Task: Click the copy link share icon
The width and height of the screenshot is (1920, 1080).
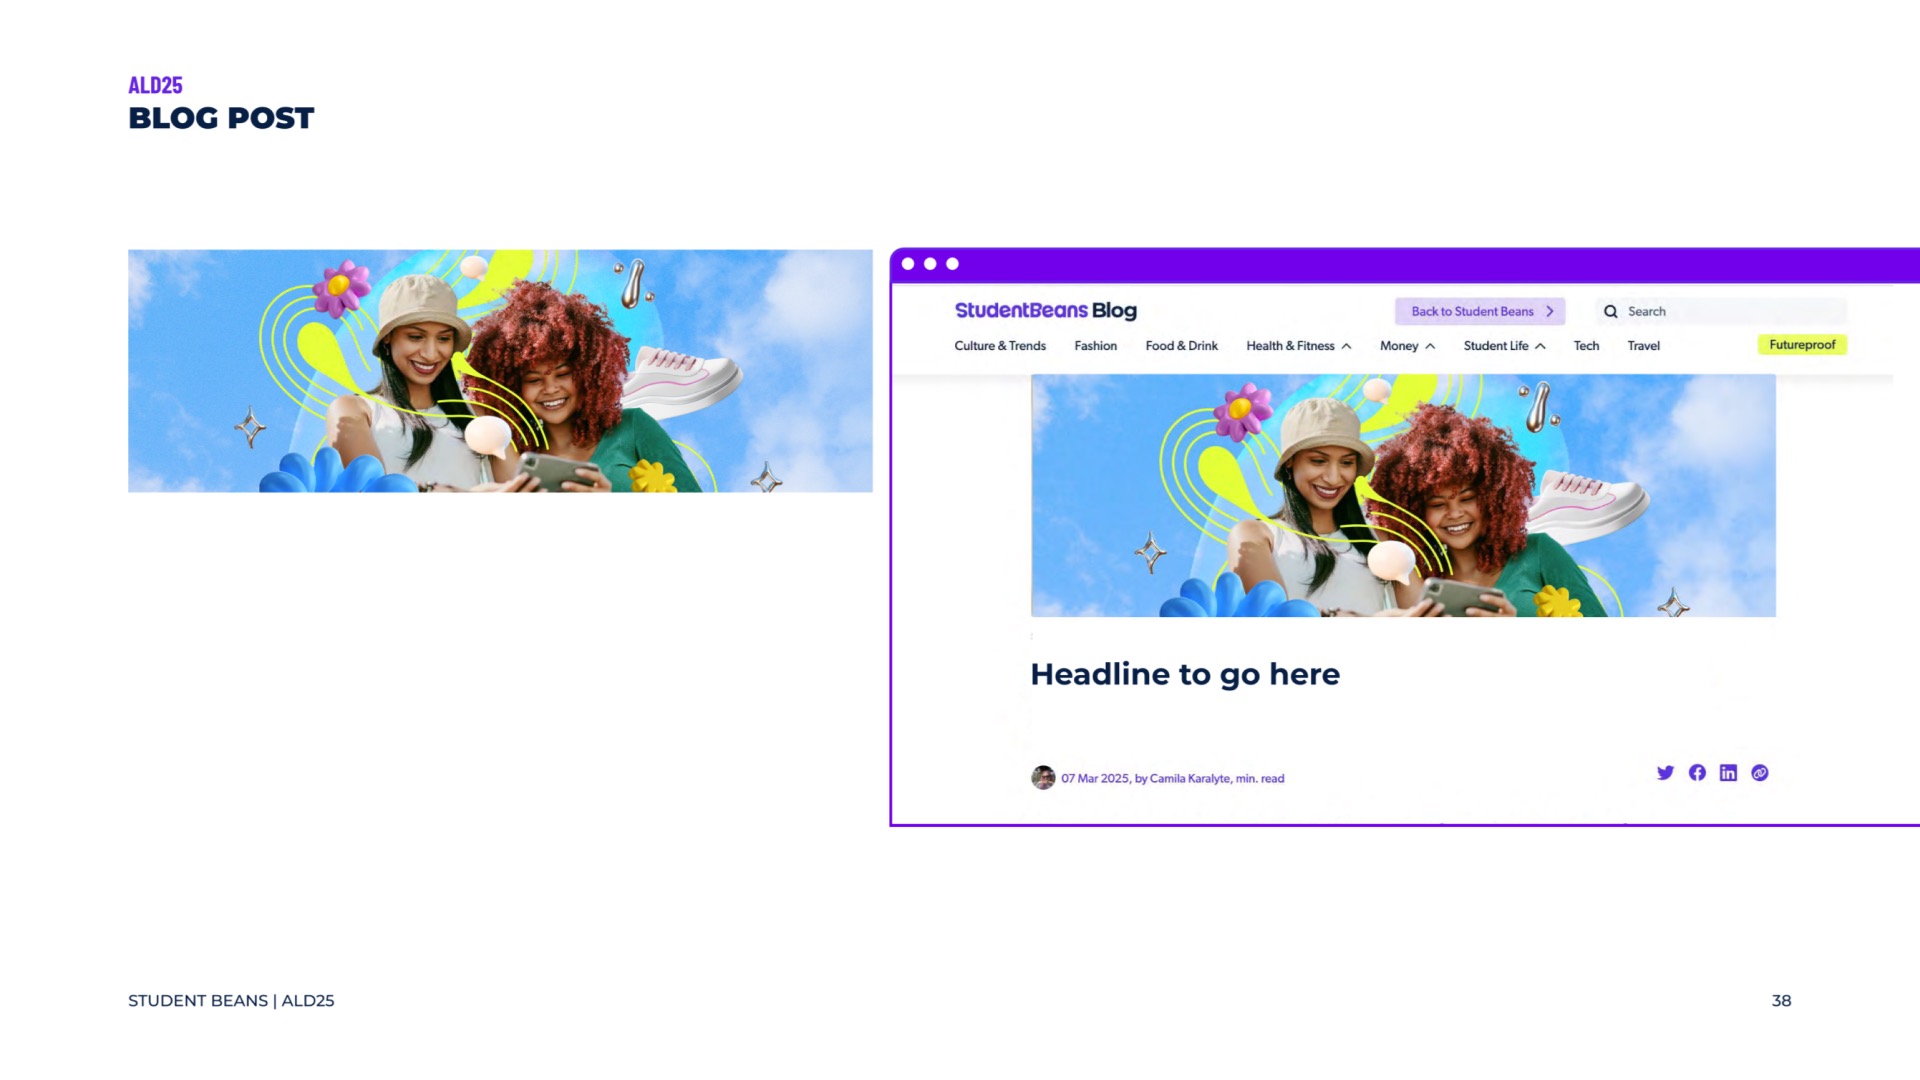Action: (x=1760, y=773)
